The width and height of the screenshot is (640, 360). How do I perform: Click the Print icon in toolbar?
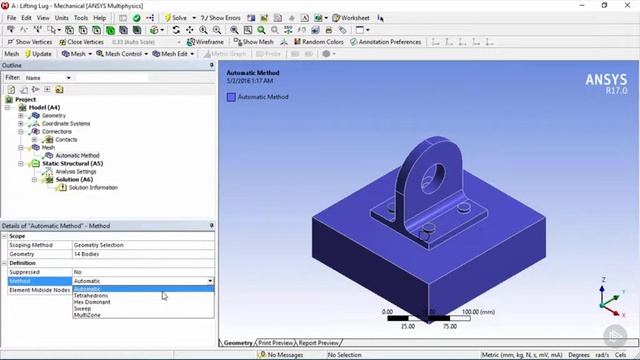[329, 30]
